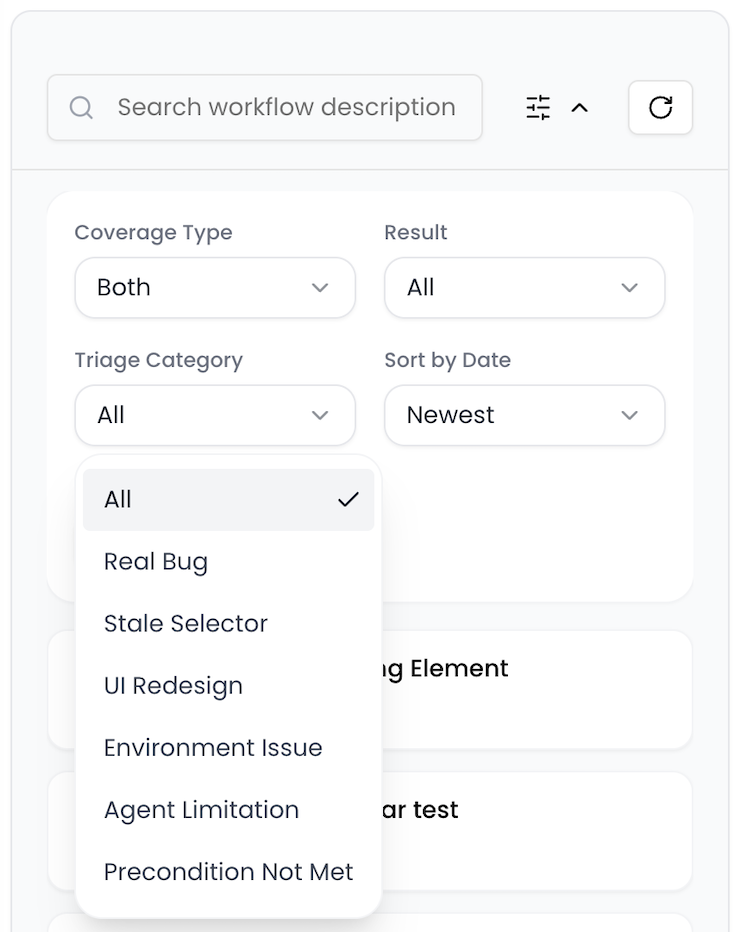Select Real Bug from the triage menu
This screenshot has height=932, width=742.
(156, 561)
